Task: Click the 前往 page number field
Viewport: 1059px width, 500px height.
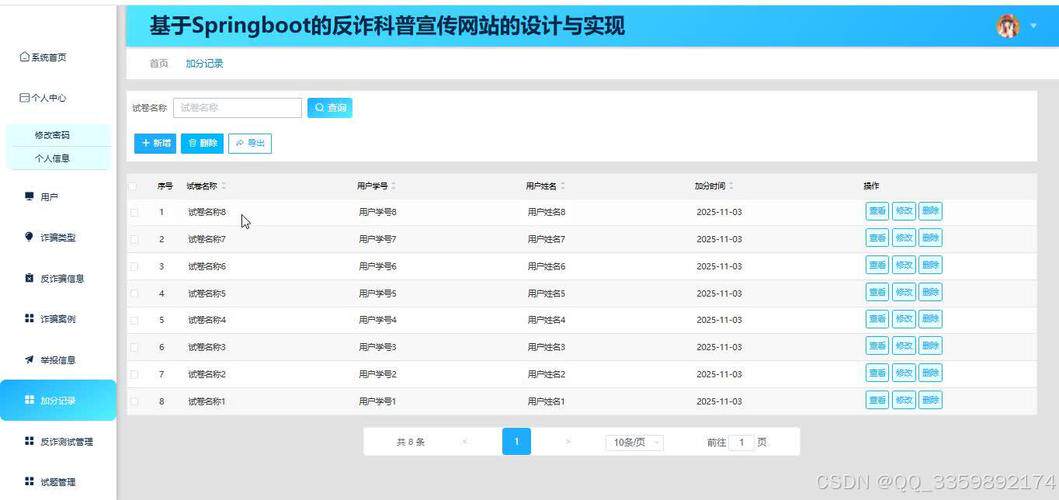Action: click(x=742, y=443)
